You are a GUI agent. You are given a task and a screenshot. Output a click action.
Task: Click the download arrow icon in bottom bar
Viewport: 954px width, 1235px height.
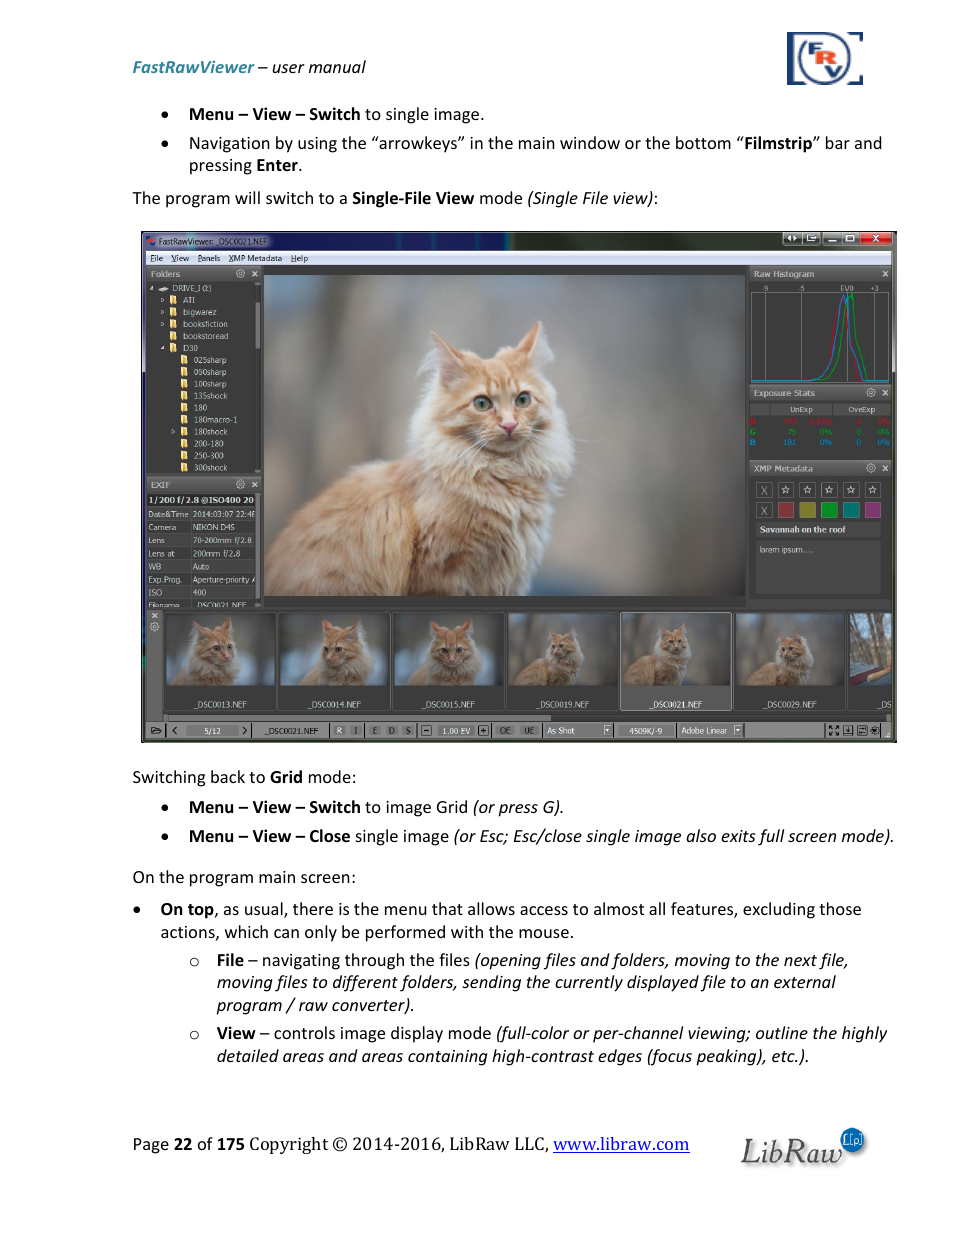(x=848, y=730)
